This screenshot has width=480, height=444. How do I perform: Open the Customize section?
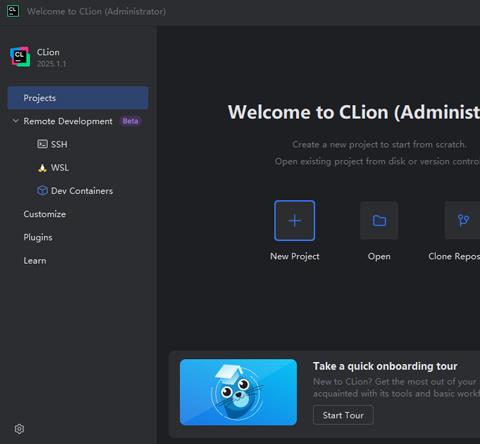coord(45,214)
